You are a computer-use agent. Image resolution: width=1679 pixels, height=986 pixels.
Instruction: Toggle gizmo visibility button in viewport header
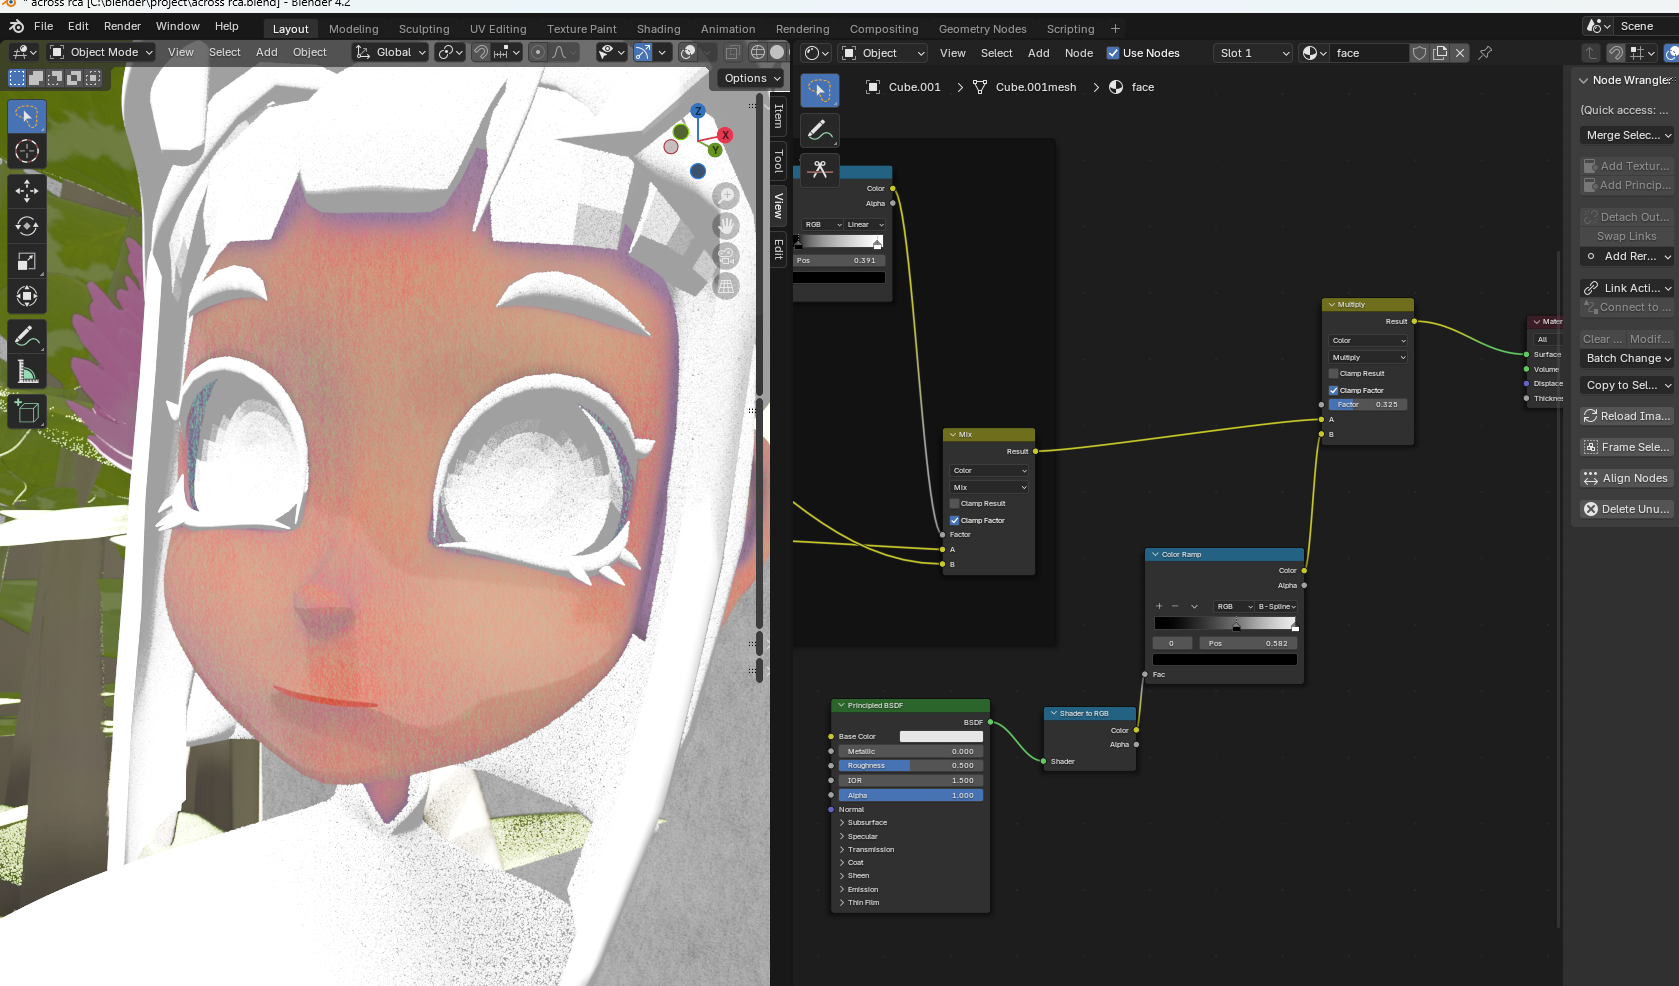click(643, 52)
